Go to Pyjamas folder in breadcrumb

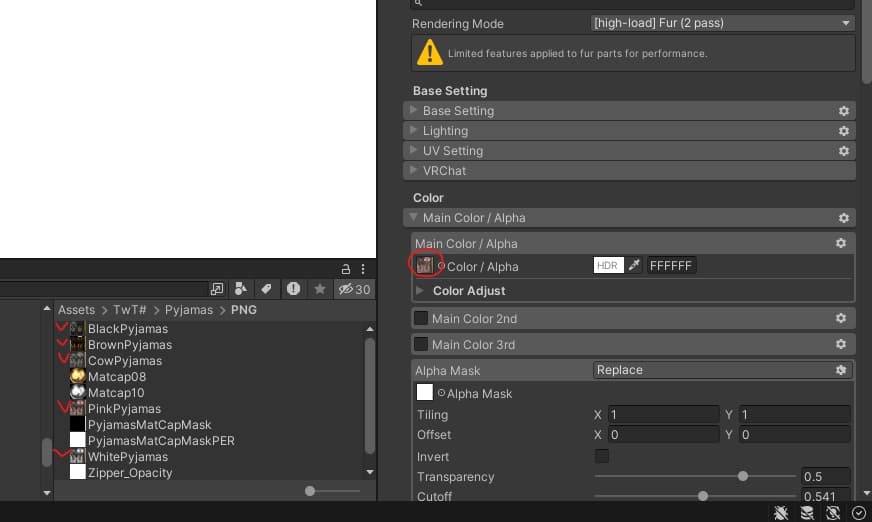tap(189, 310)
